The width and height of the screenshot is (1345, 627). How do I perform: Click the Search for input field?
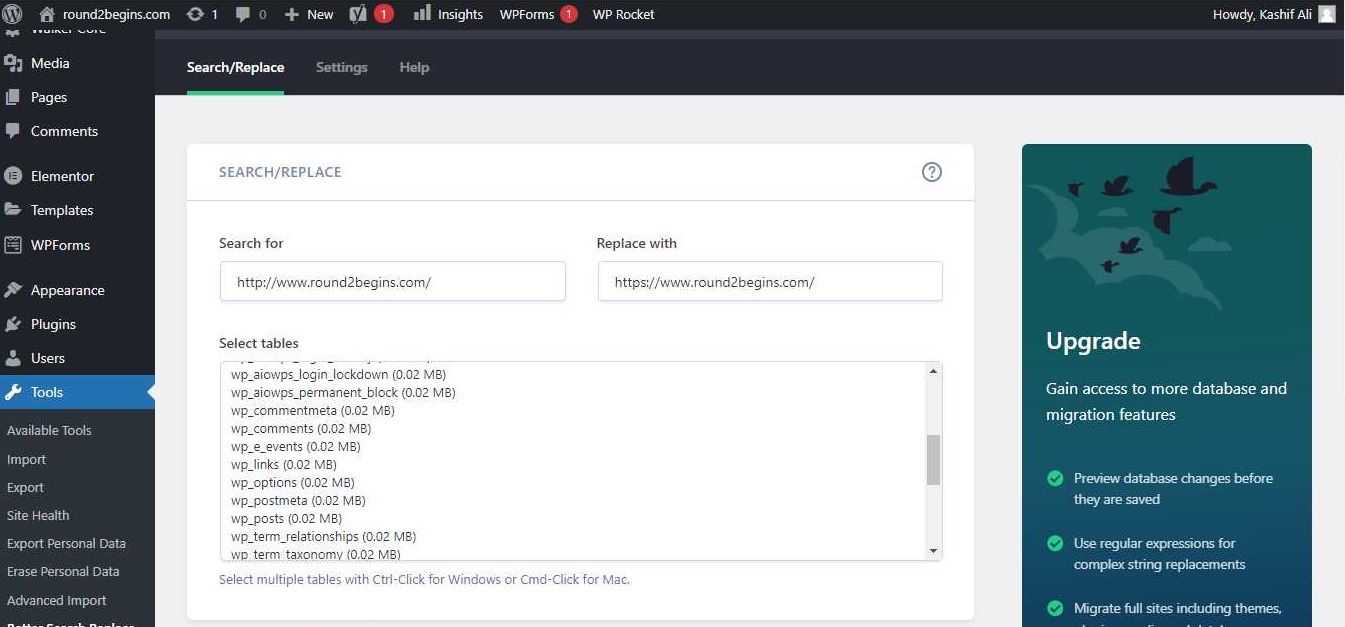pyautogui.click(x=392, y=282)
